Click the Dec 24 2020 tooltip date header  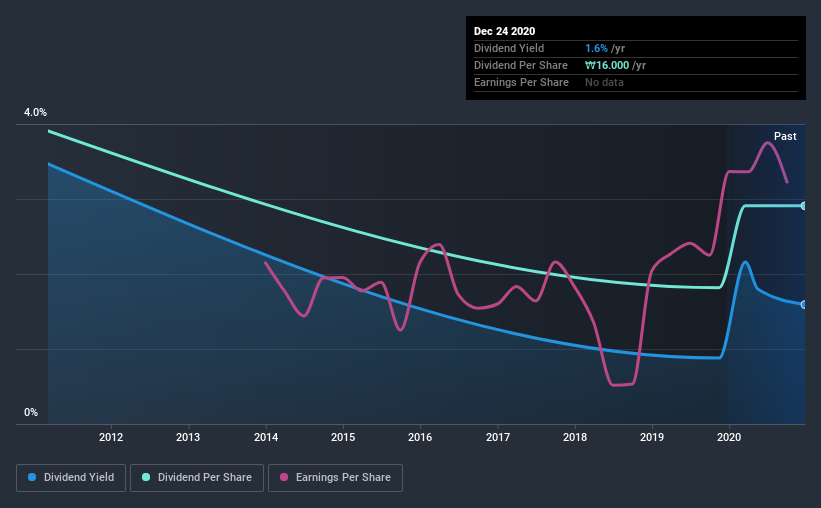[x=504, y=31]
